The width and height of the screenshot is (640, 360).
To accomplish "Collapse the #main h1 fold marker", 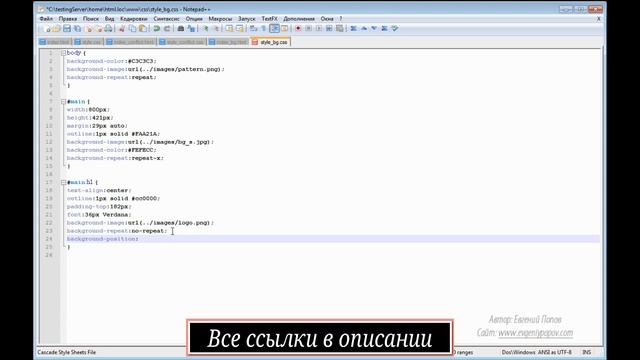I will coord(63,182).
